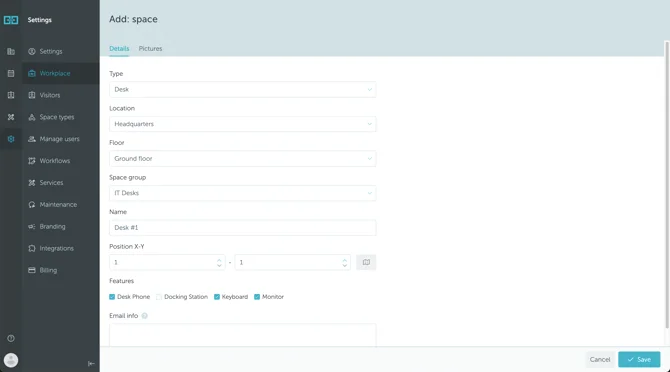Viewport: 670px width, 372px height.
Task: Uncheck the Monitor feature
Action: (257, 297)
